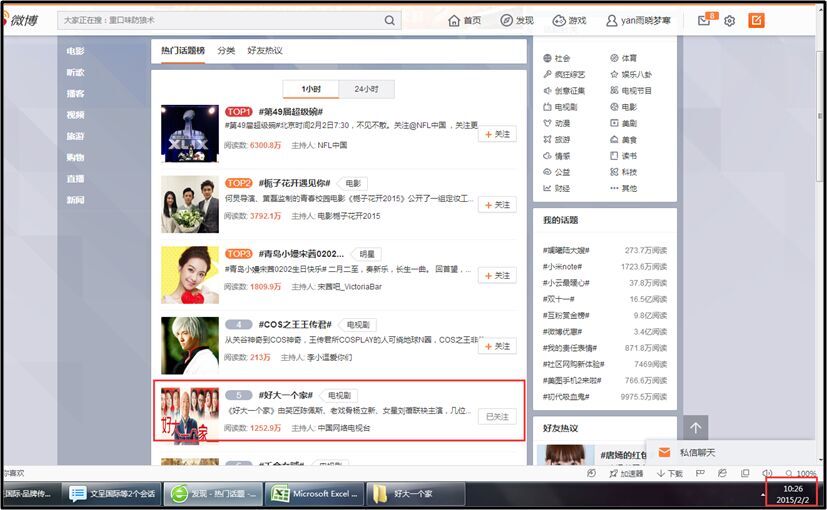Open the #好大一个家# topic title

tap(286, 395)
